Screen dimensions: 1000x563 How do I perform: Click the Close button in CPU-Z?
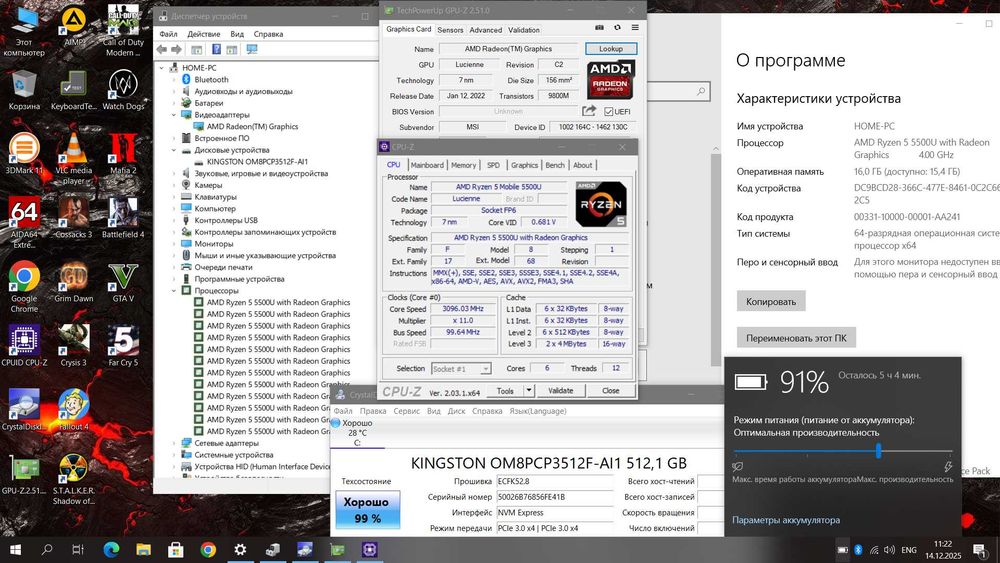click(x=610, y=390)
